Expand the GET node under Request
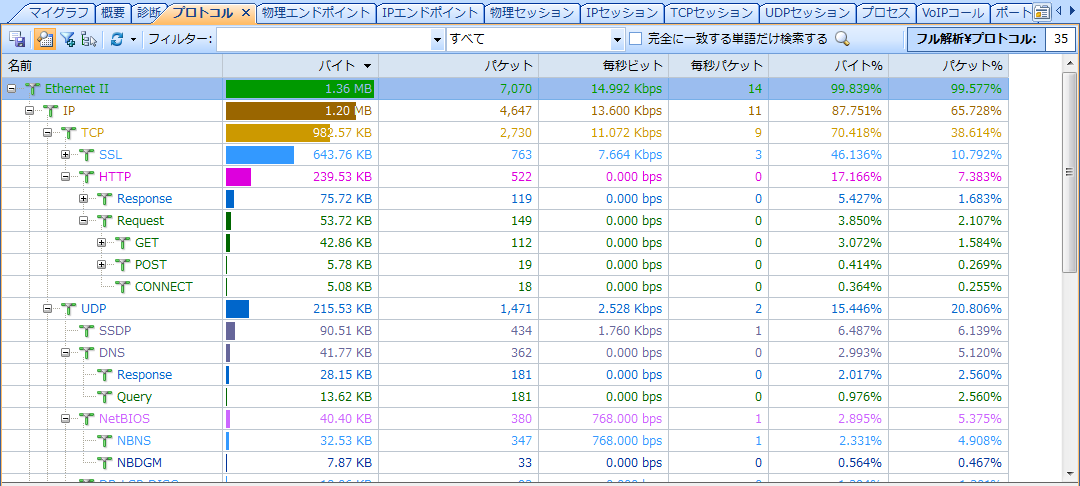Screen dimensions: 1080x486 [102, 243]
